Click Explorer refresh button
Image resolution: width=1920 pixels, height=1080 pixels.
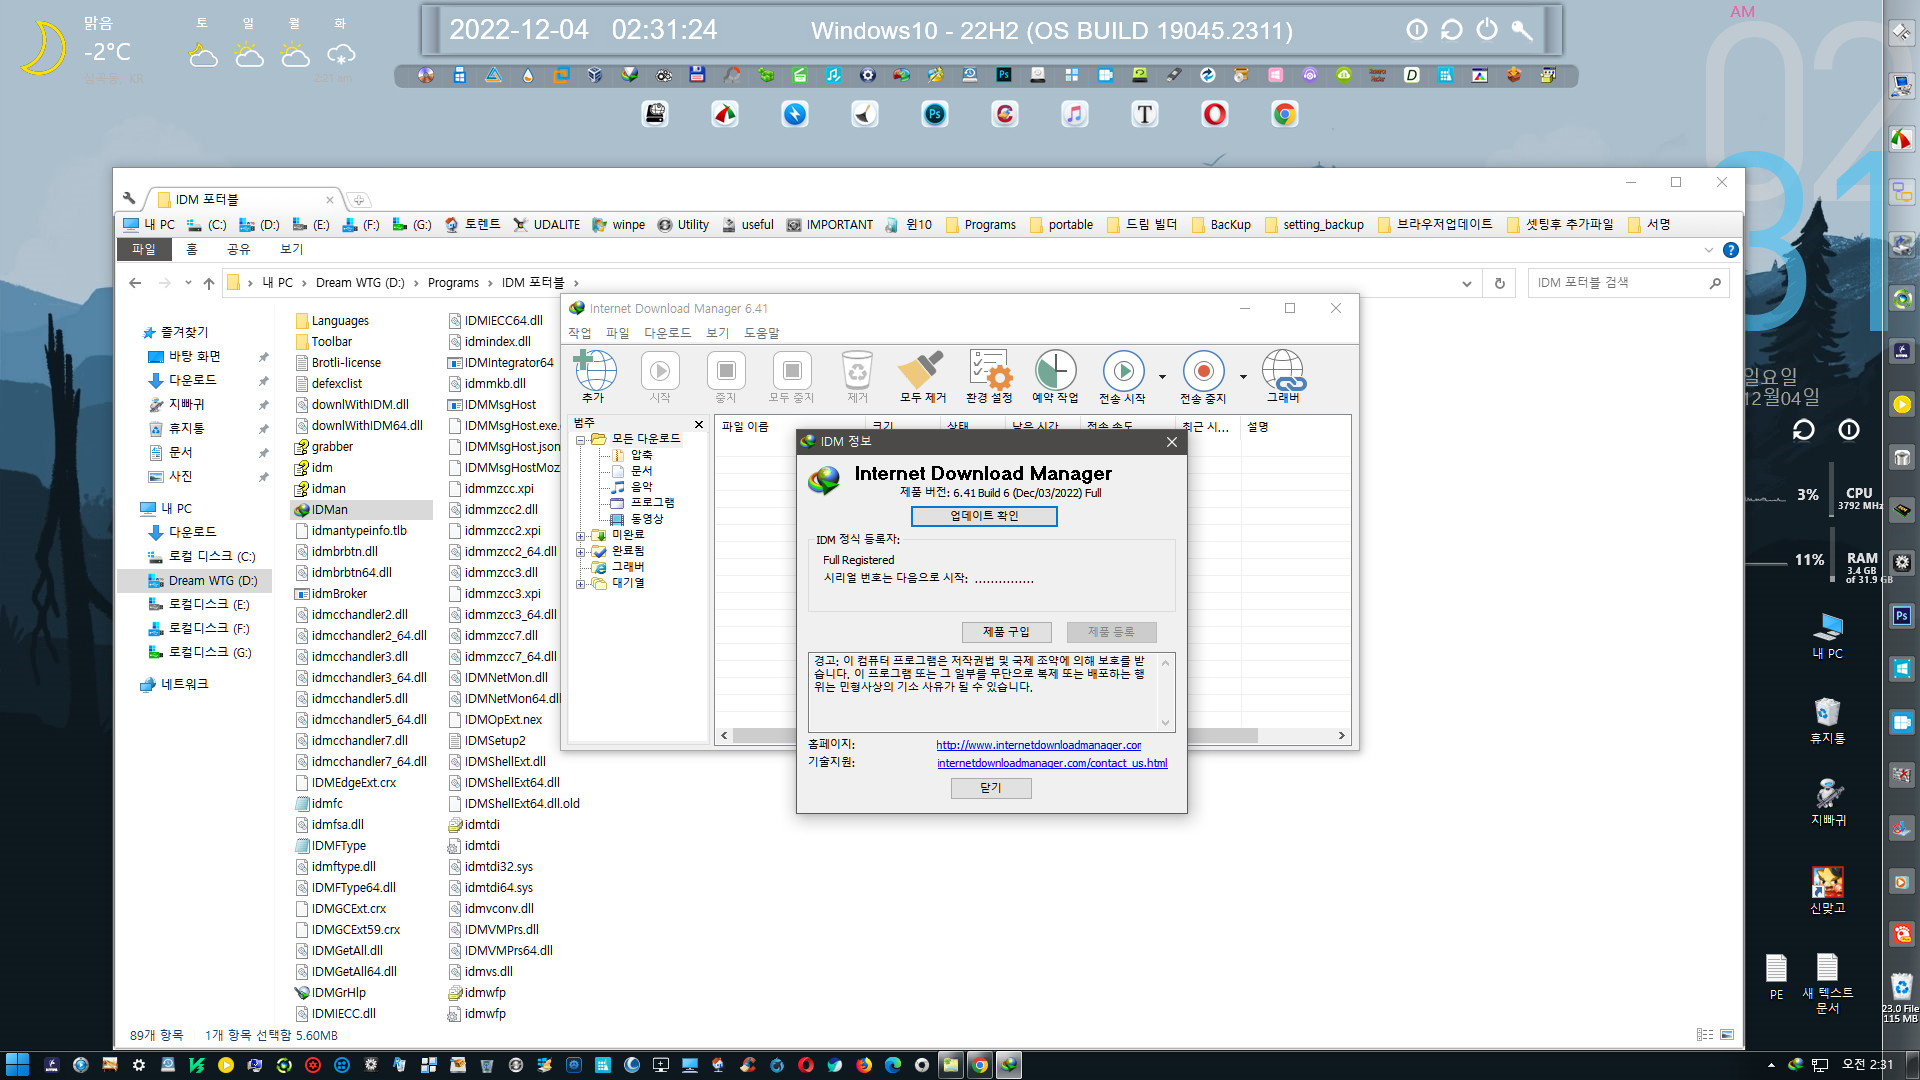click(1500, 283)
